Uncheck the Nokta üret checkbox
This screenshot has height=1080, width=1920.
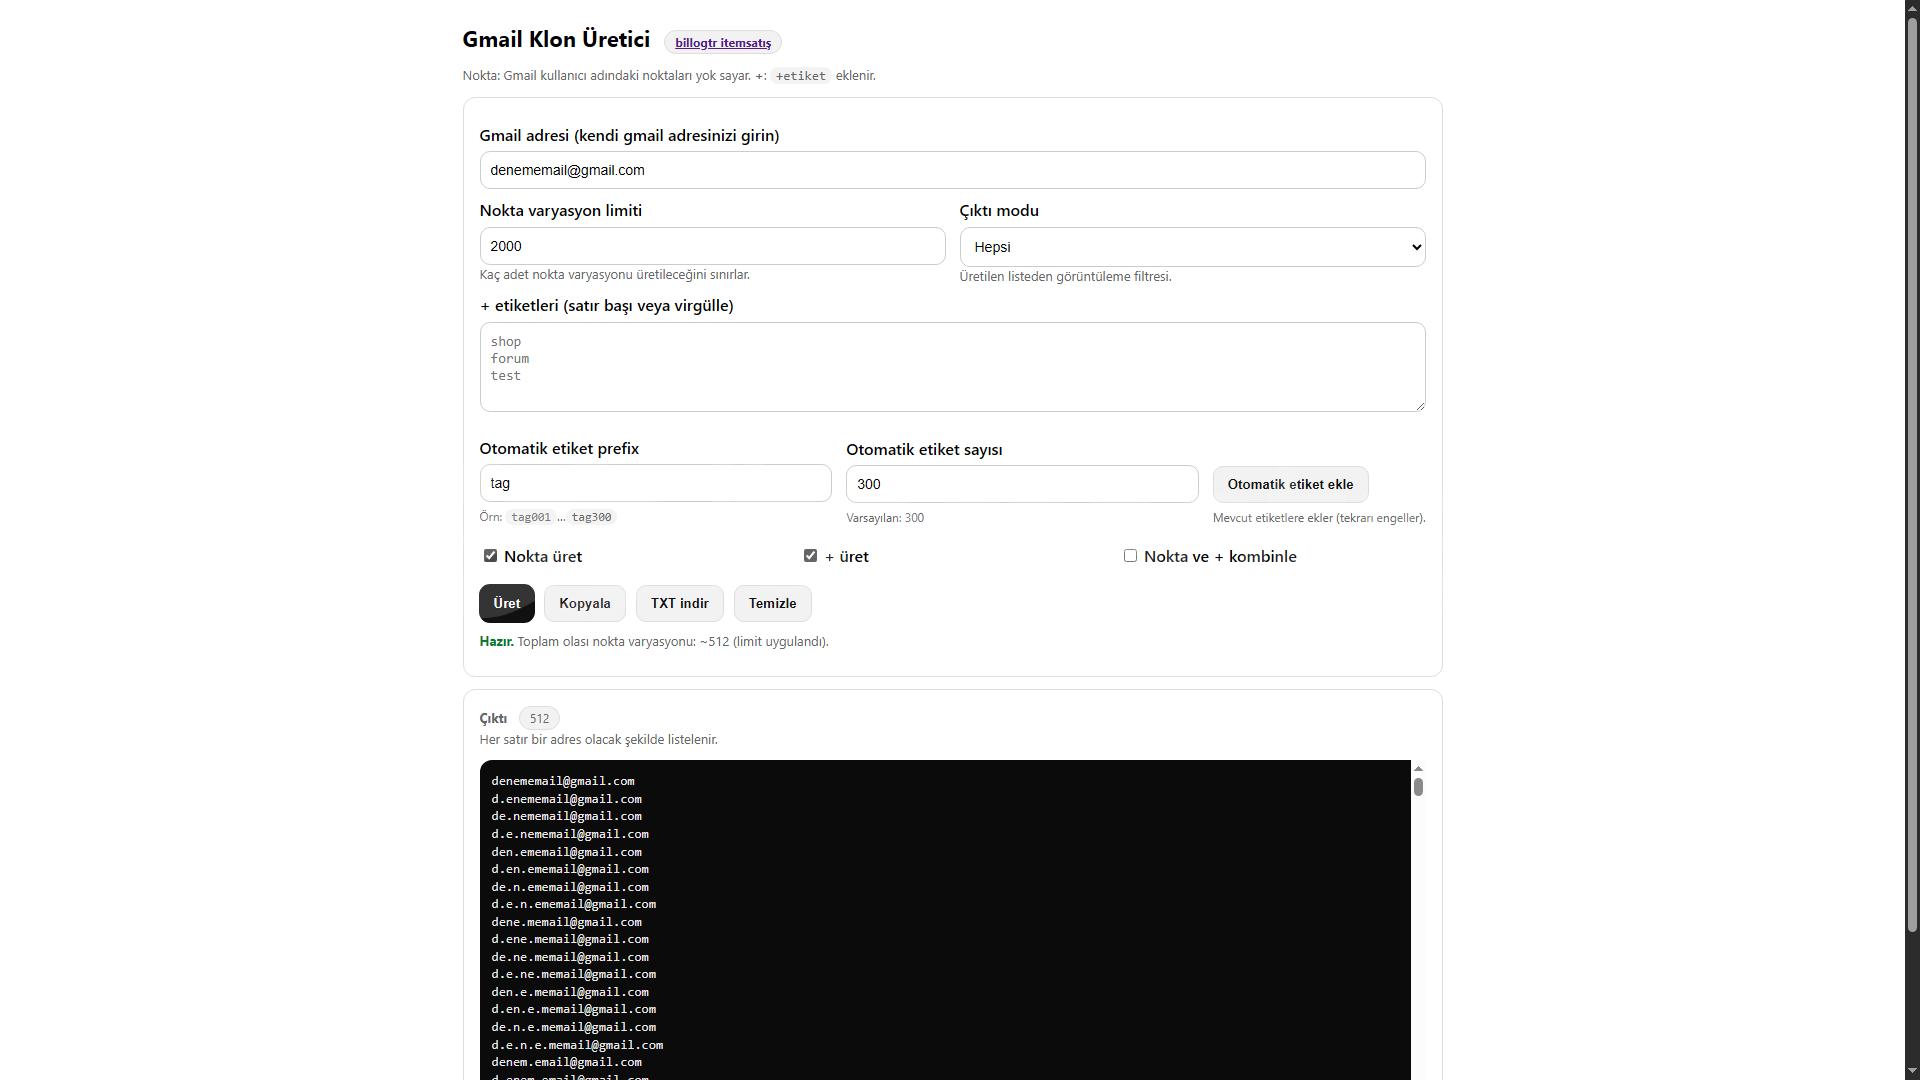[490, 556]
